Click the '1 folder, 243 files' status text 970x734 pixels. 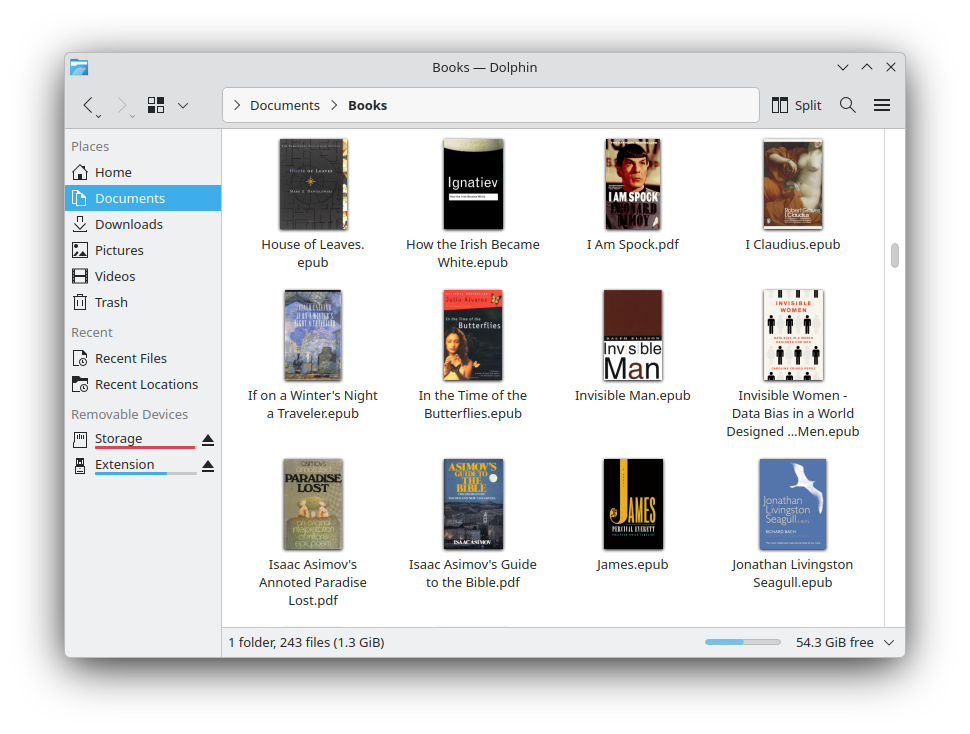pos(306,642)
